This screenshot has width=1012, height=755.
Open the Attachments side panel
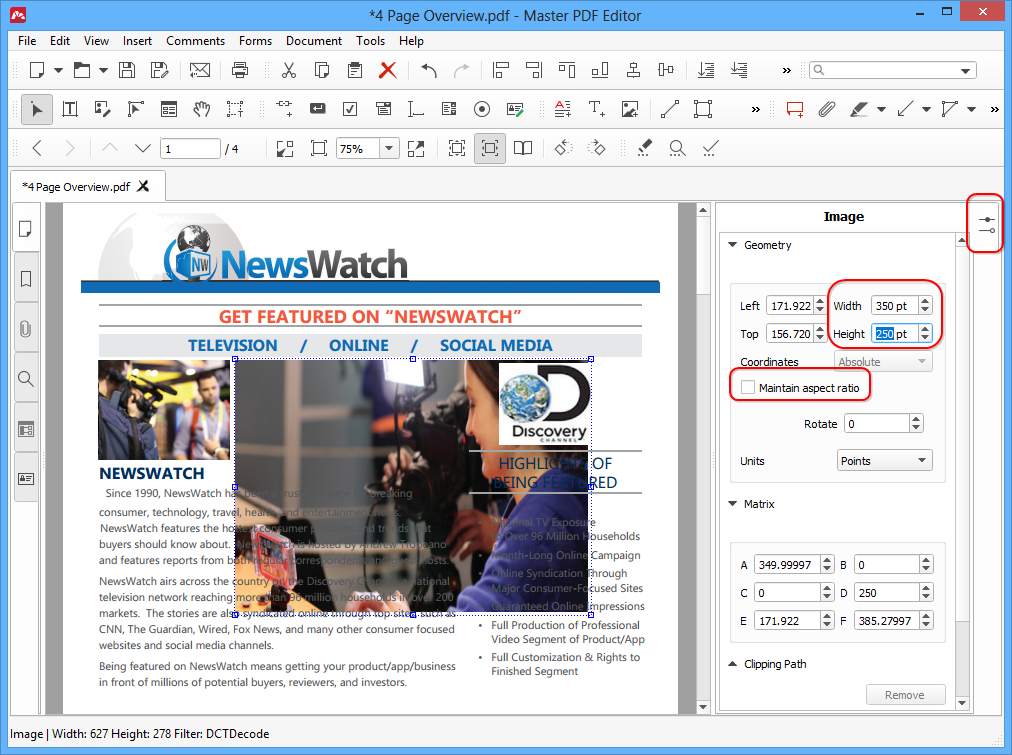coord(26,329)
